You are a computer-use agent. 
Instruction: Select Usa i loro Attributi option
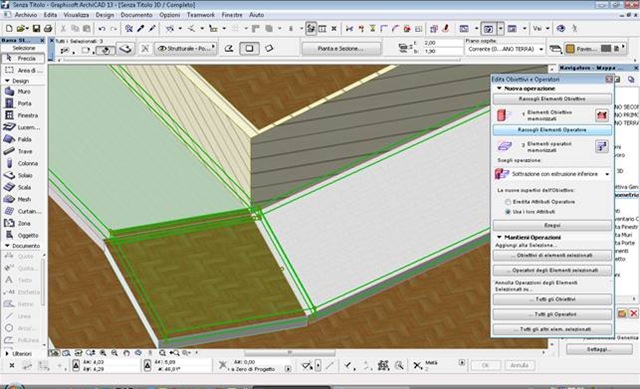click(x=508, y=212)
